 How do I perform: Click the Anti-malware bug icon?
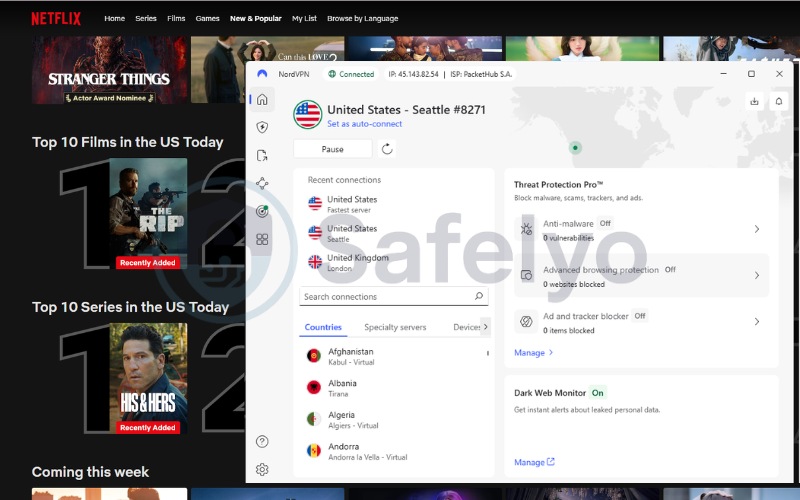(x=526, y=229)
